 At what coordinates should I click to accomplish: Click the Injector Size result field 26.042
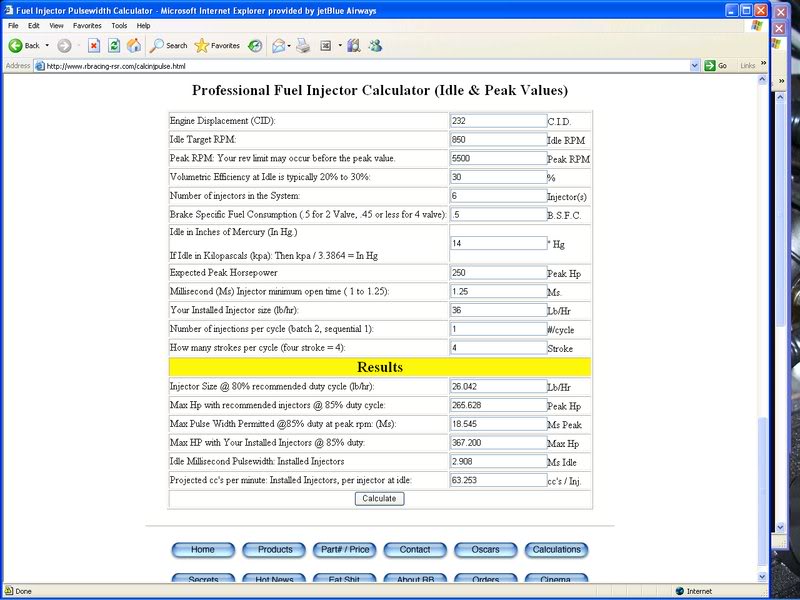click(x=498, y=387)
